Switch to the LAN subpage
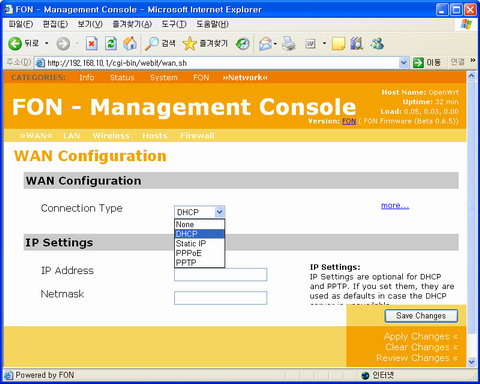Screen dimensions: 480x384 72,136
